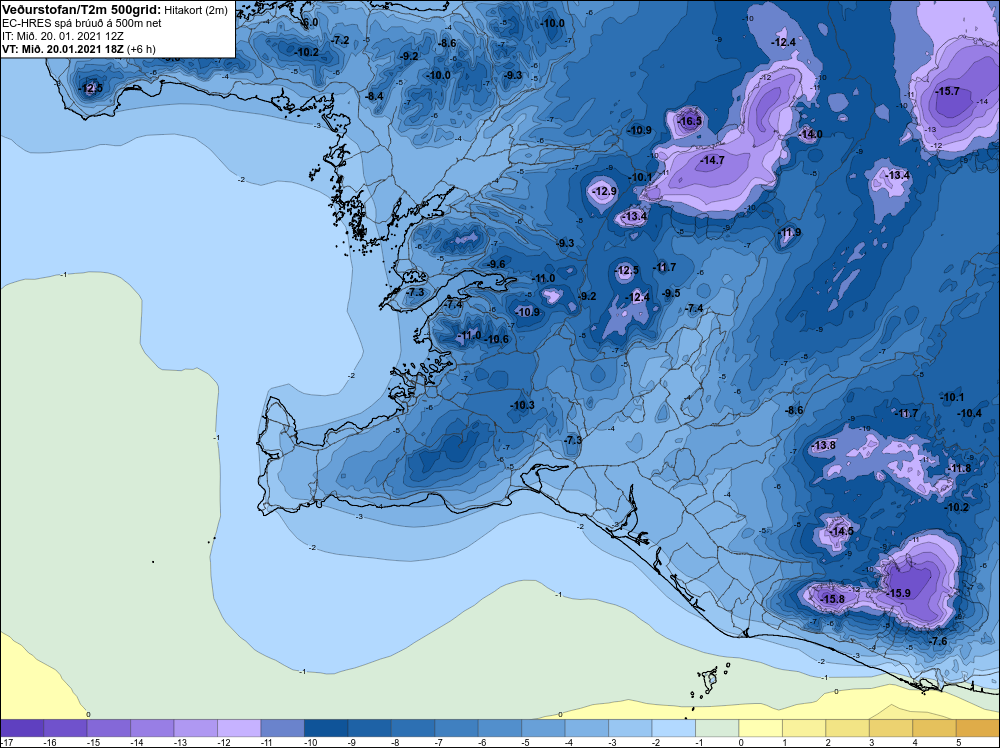Click the temperature label -13.8
The width and height of the screenshot is (1000, 748).
click(823, 445)
